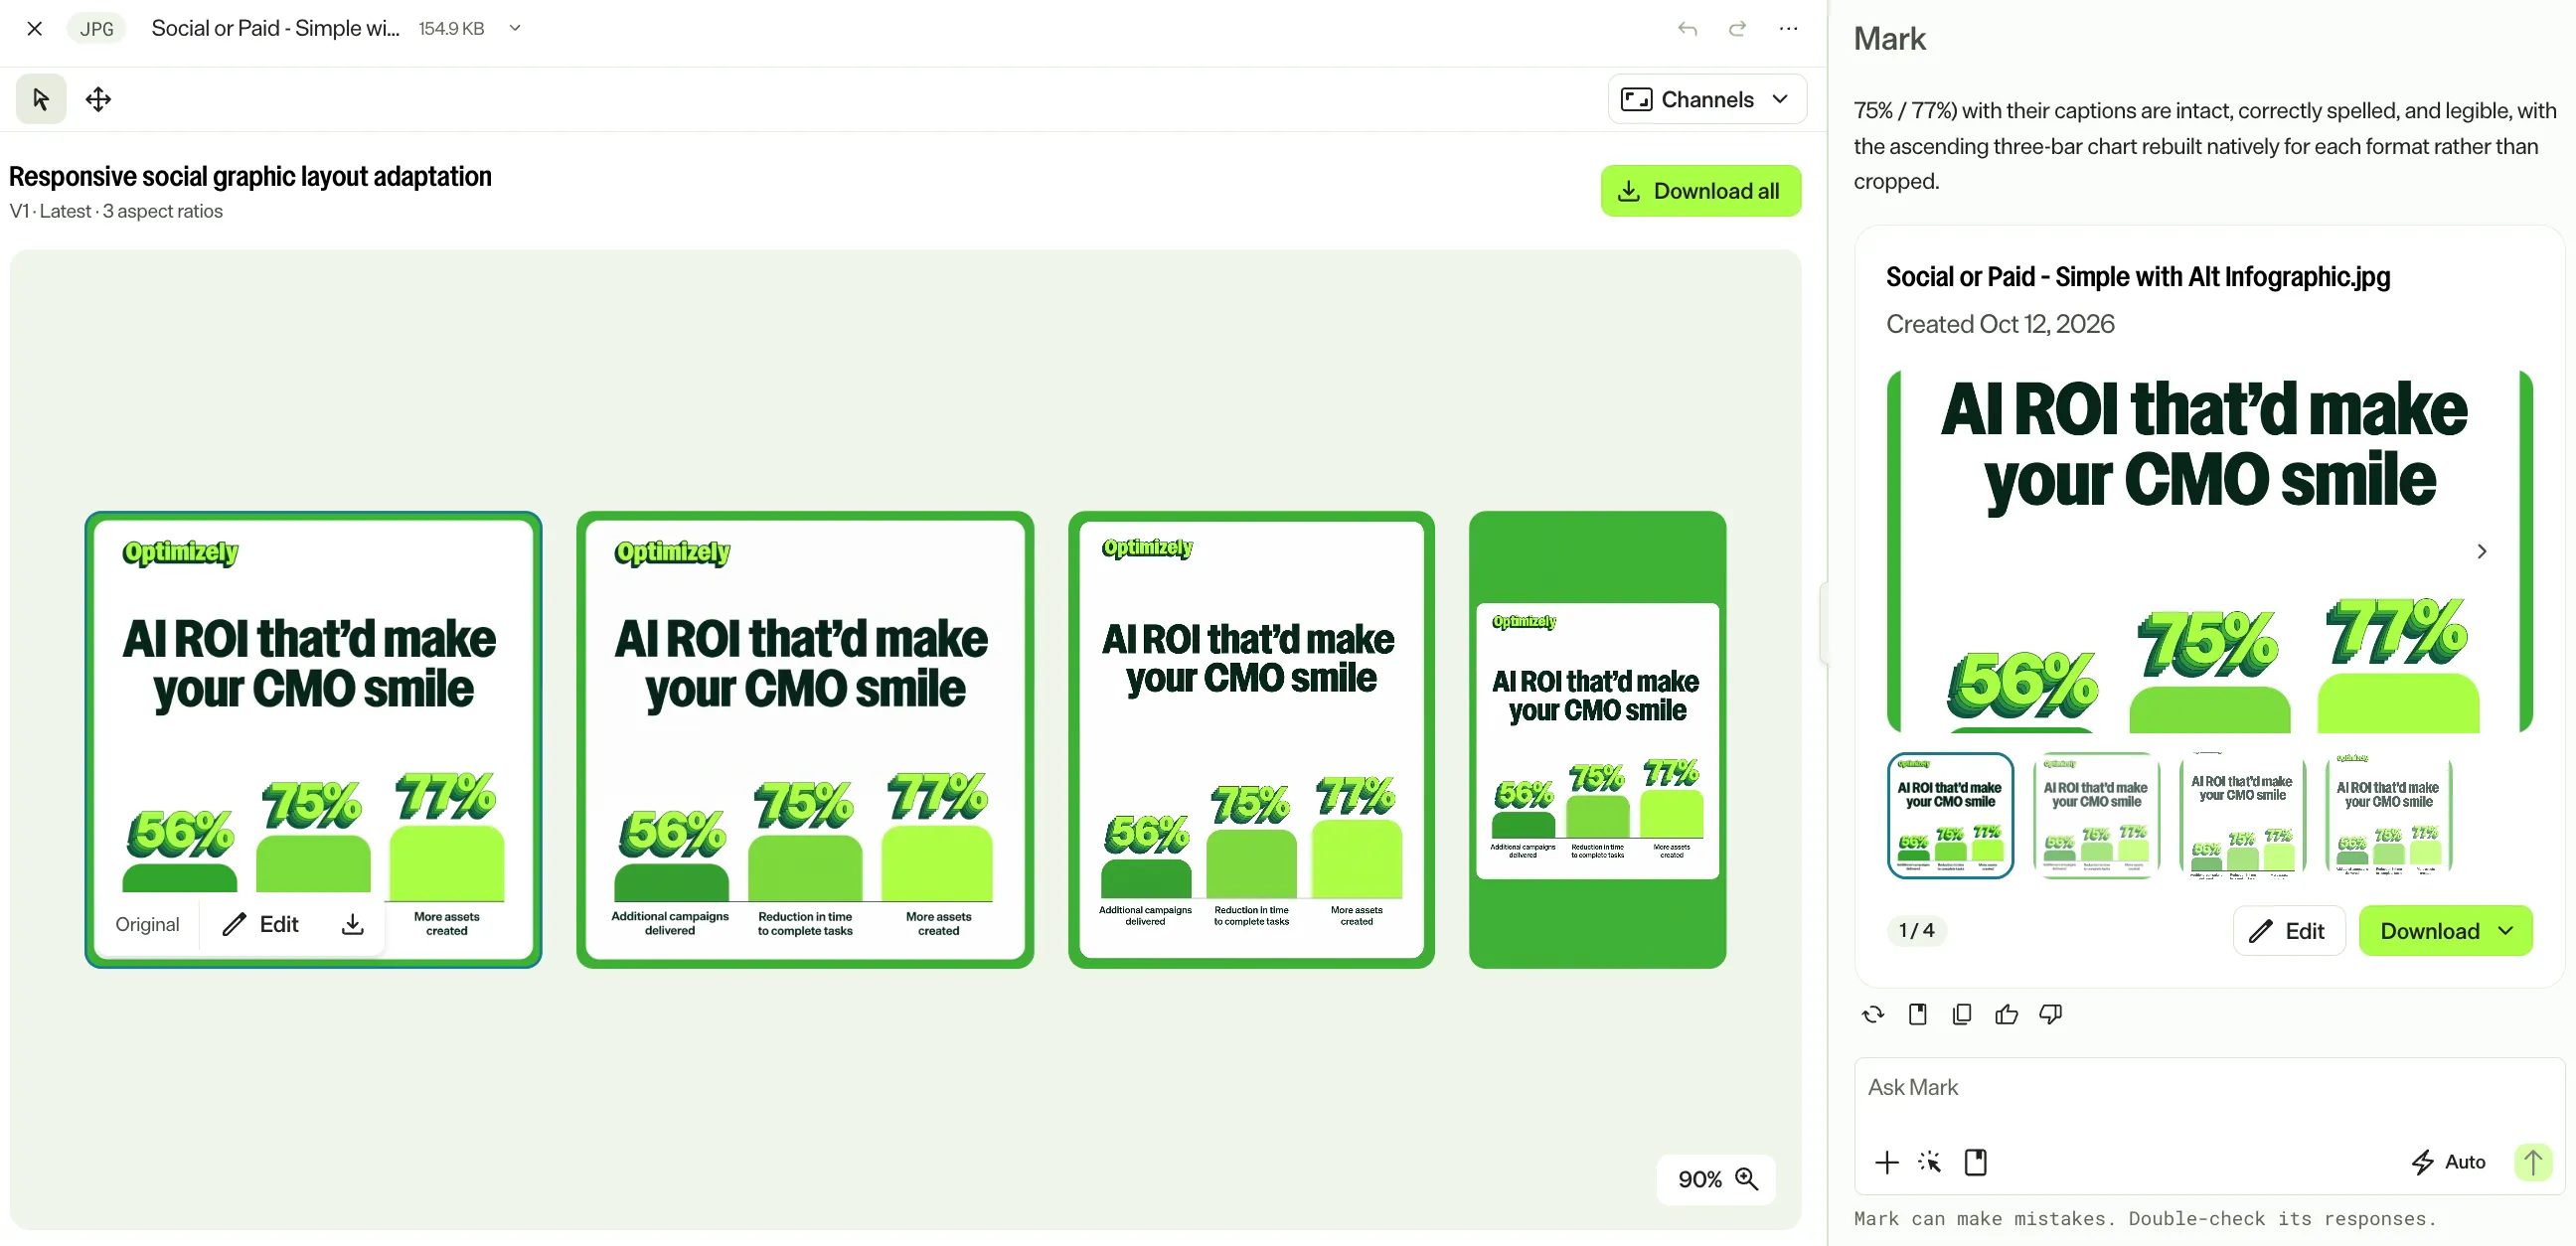The image size is (2576, 1246).
Task: Click the 1 / 4 page indicator
Action: pos(1916,930)
